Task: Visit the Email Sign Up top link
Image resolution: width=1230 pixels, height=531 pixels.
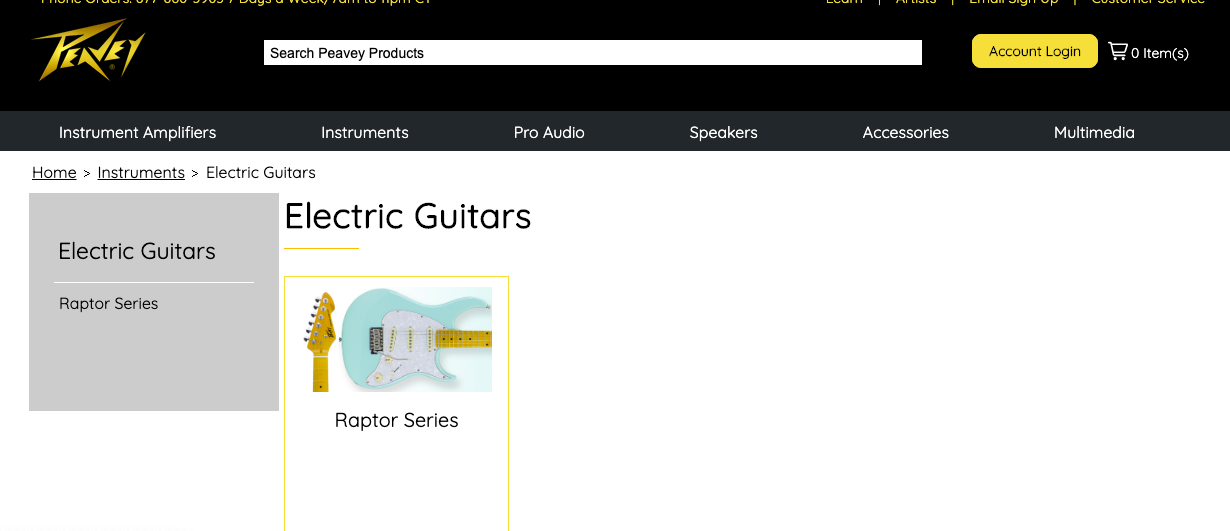Action: [x=1013, y=3]
